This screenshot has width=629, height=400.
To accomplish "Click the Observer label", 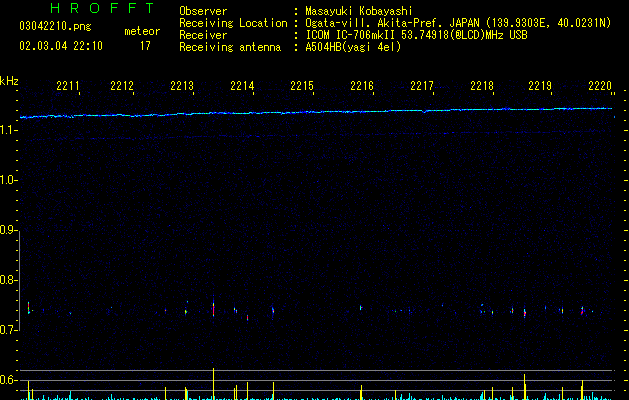I will [203, 11].
